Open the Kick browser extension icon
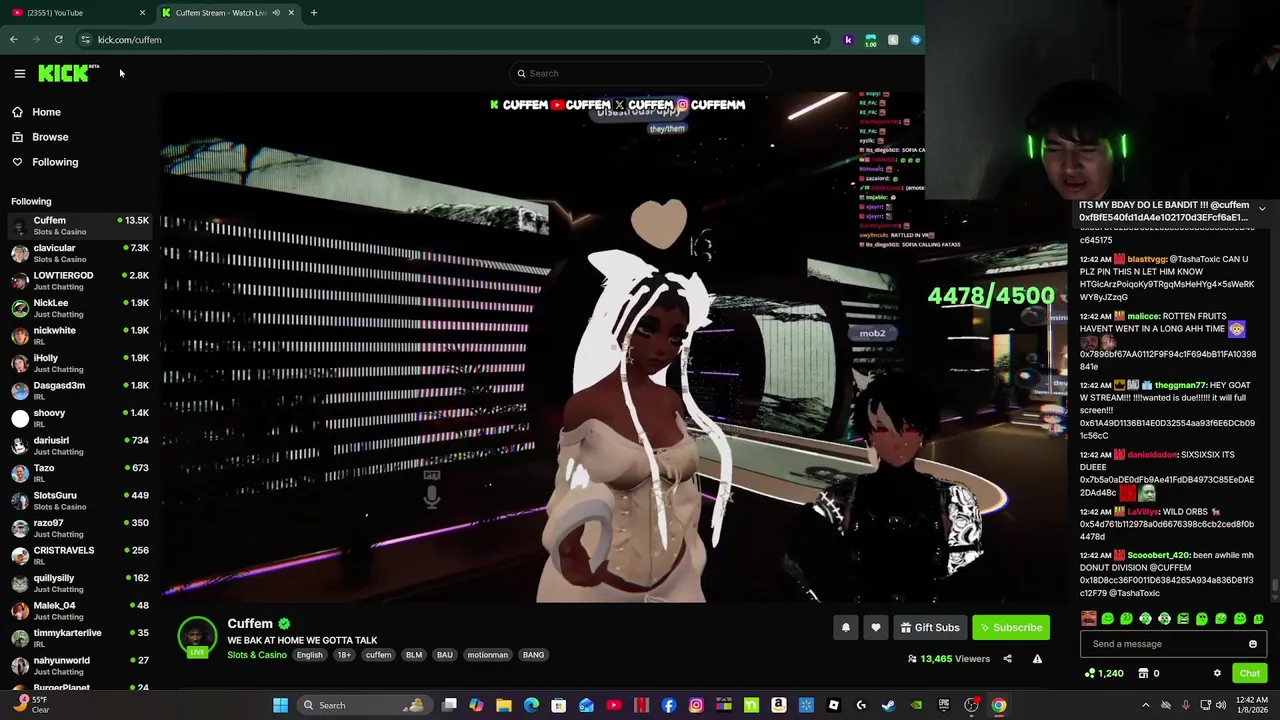1280x720 pixels. coord(848,40)
